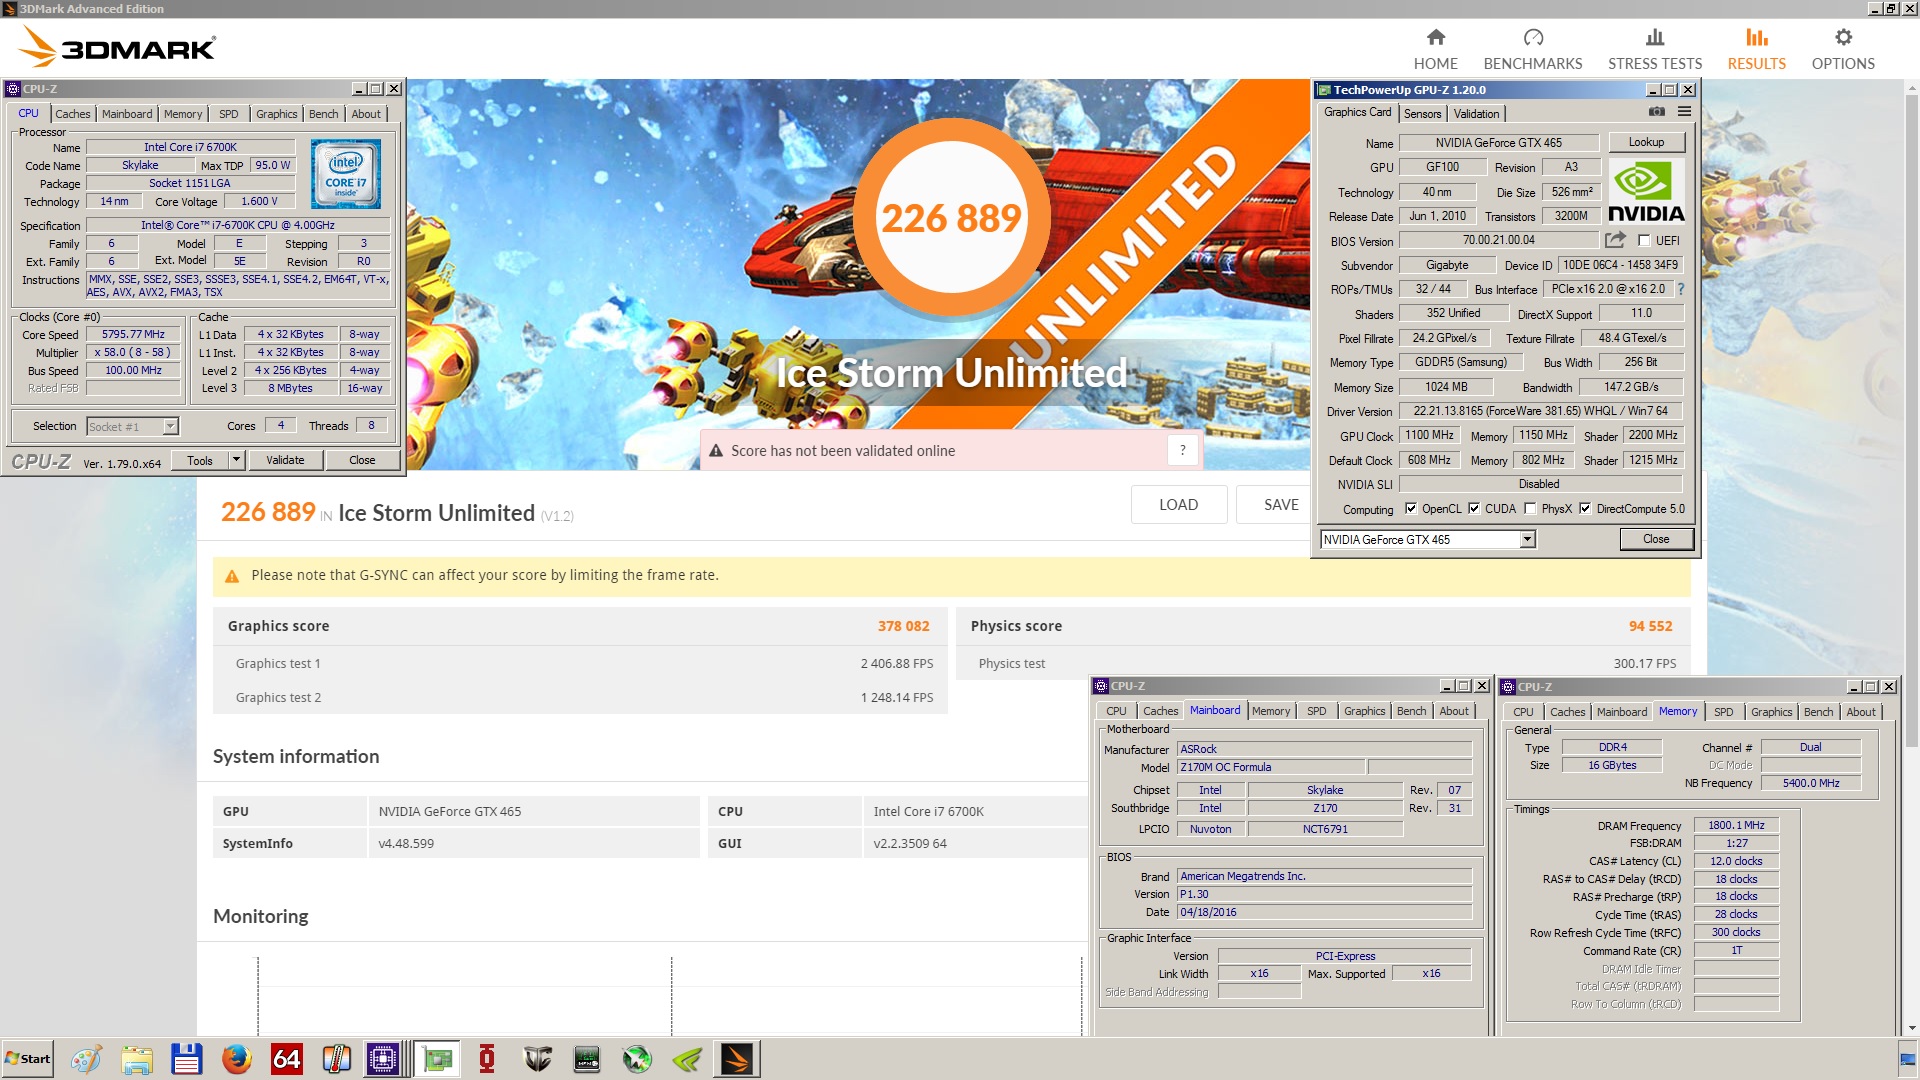The image size is (1920, 1080).
Task: Click the BIOS Version field 70.00.21.00.04 in GPU-Z
Action: point(1498,240)
